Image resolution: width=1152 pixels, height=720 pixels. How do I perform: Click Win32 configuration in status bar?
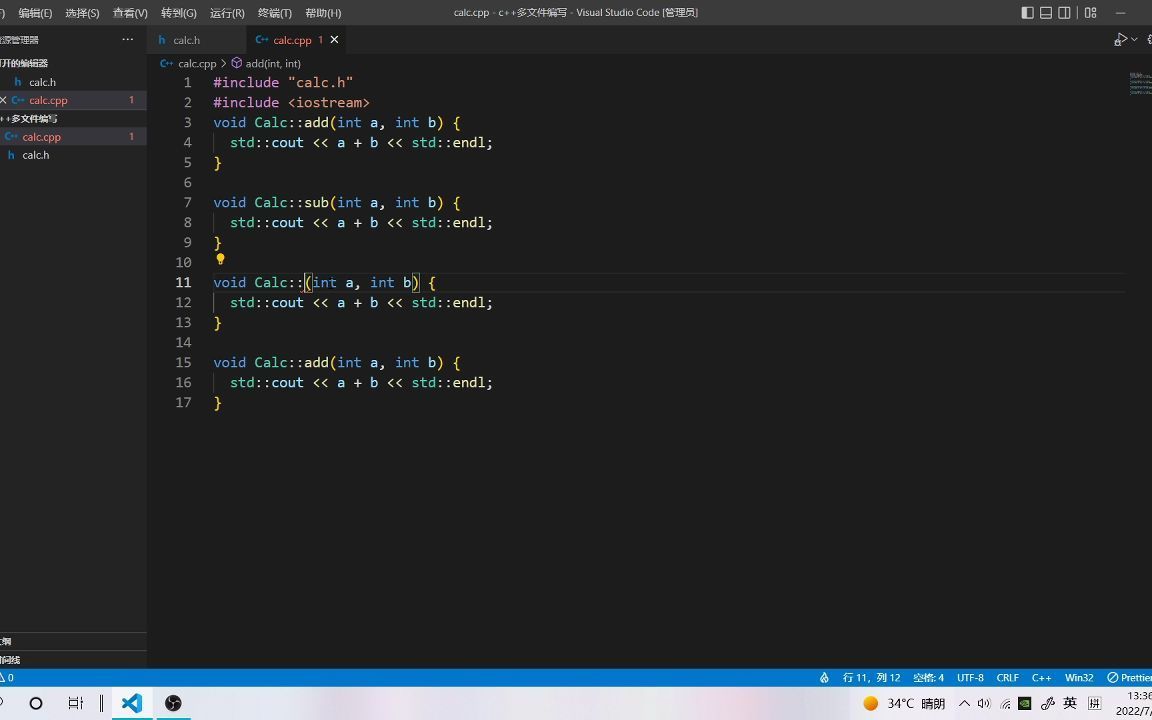[x=1079, y=677]
